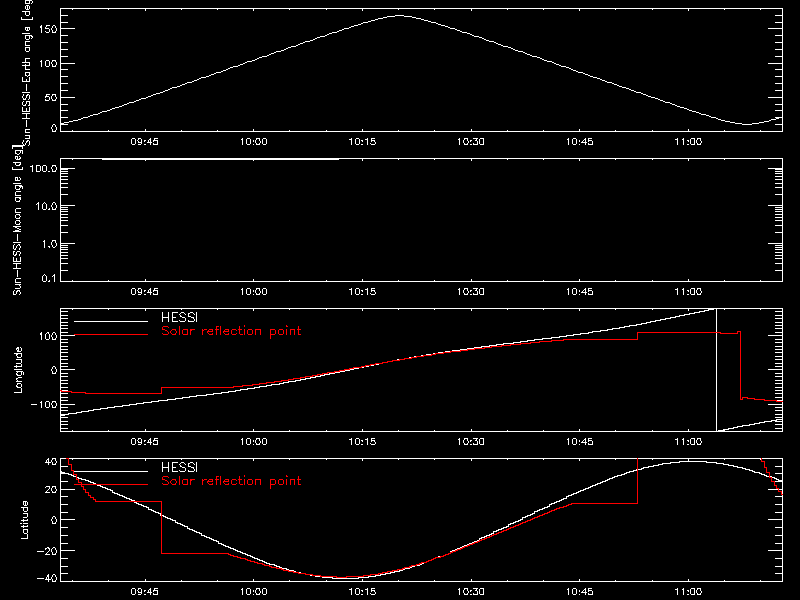800x600 pixels.
Task: Click the 150 tick in Earth angle plot
Action: click(48, 29)
